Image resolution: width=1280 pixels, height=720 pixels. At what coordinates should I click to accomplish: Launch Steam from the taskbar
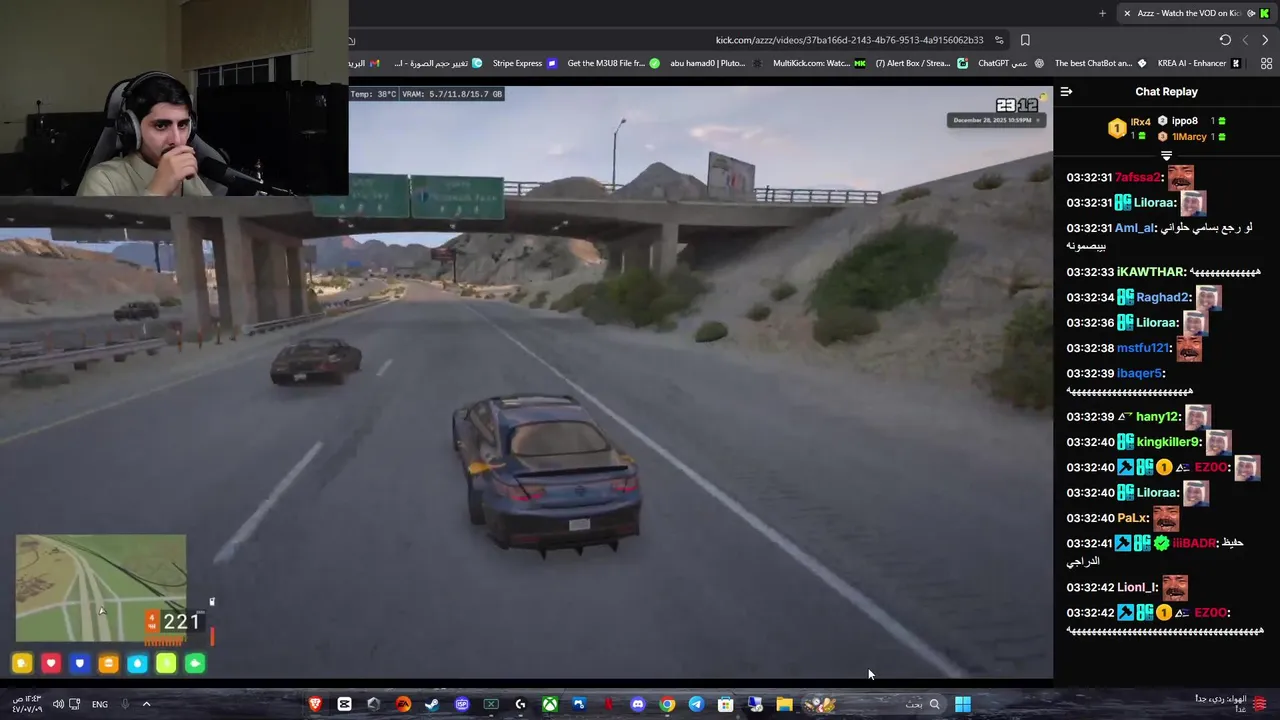(432, 704)
